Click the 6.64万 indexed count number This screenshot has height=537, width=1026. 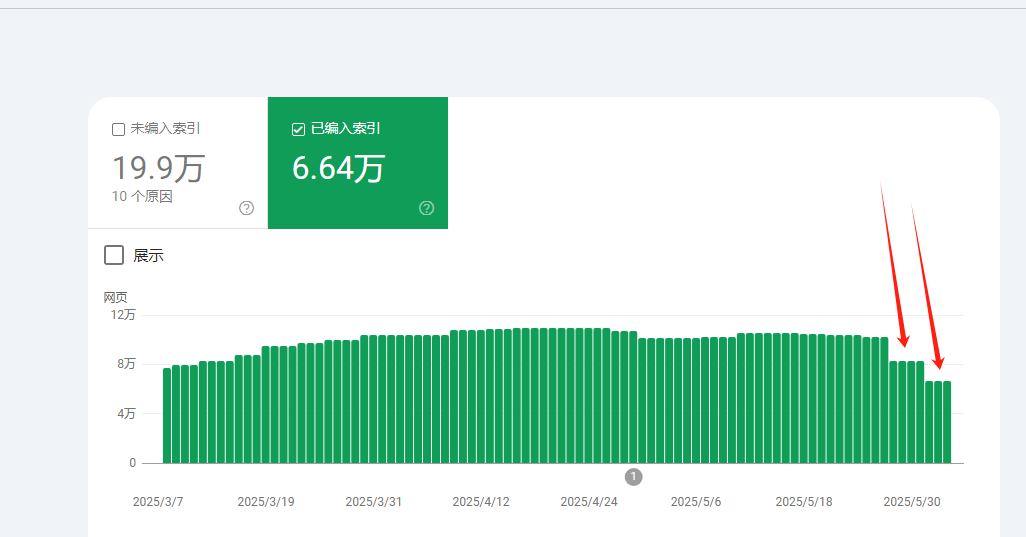pyautogui.click(x=338, y=169)
